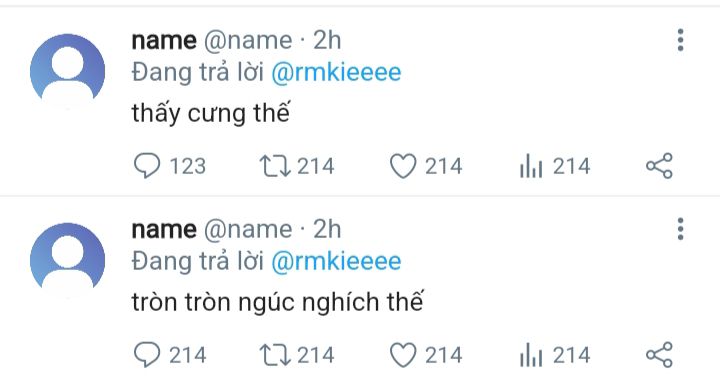
Task: Open more options on second tweet
Action: 681,229
